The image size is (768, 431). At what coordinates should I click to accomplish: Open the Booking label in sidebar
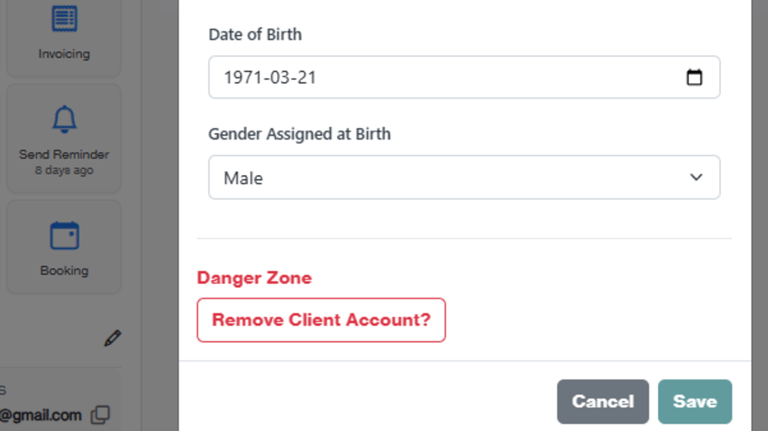coord(64,270)
